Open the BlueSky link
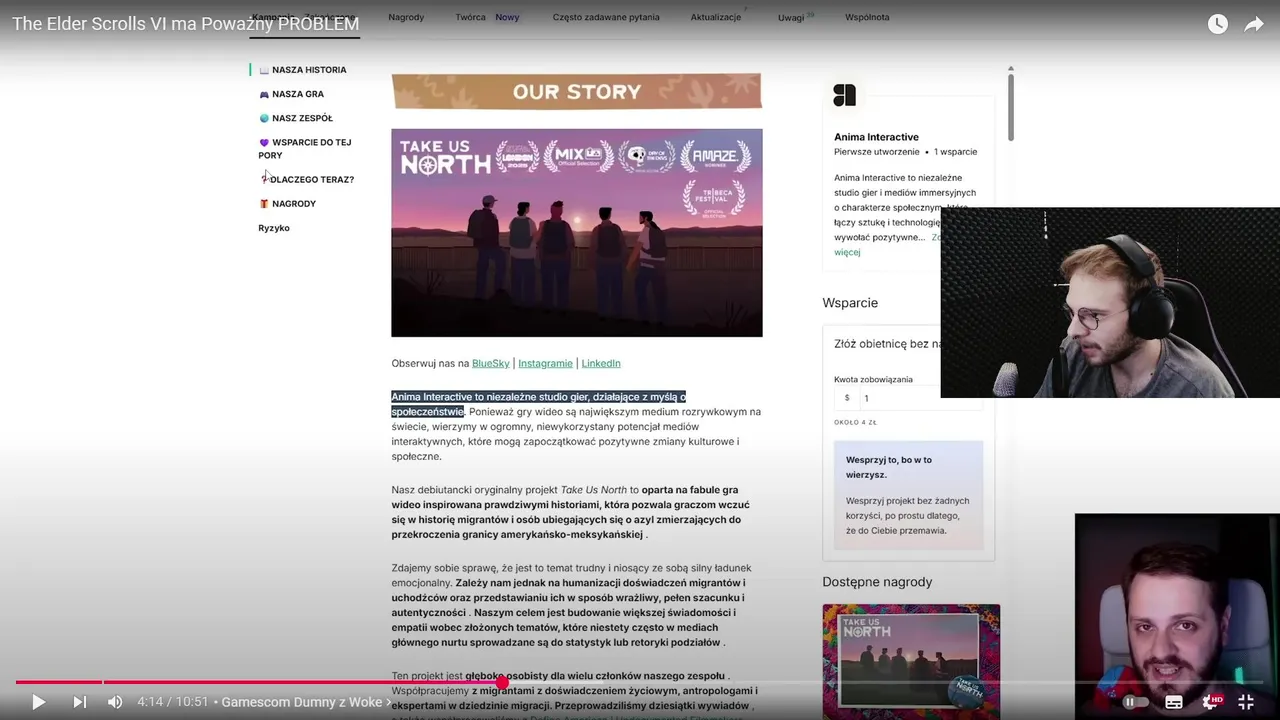This screenshot has width=1280, height=720. (490, 363)
